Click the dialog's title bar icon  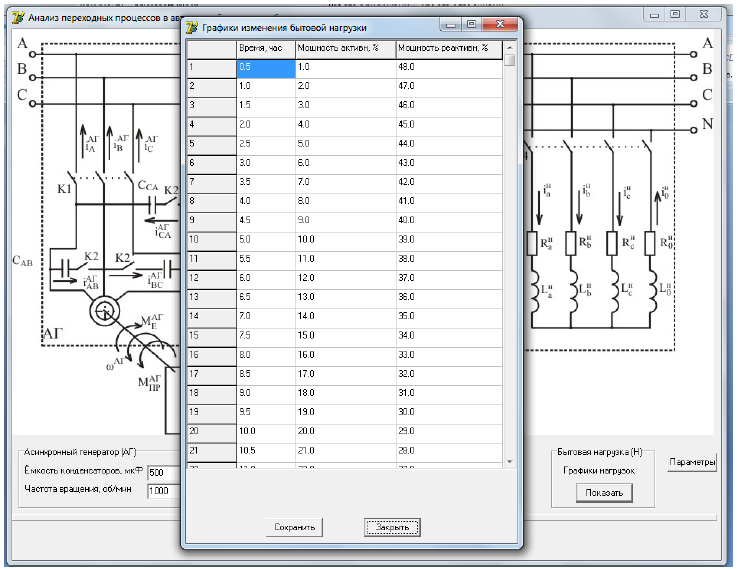(x=193, y=28)
